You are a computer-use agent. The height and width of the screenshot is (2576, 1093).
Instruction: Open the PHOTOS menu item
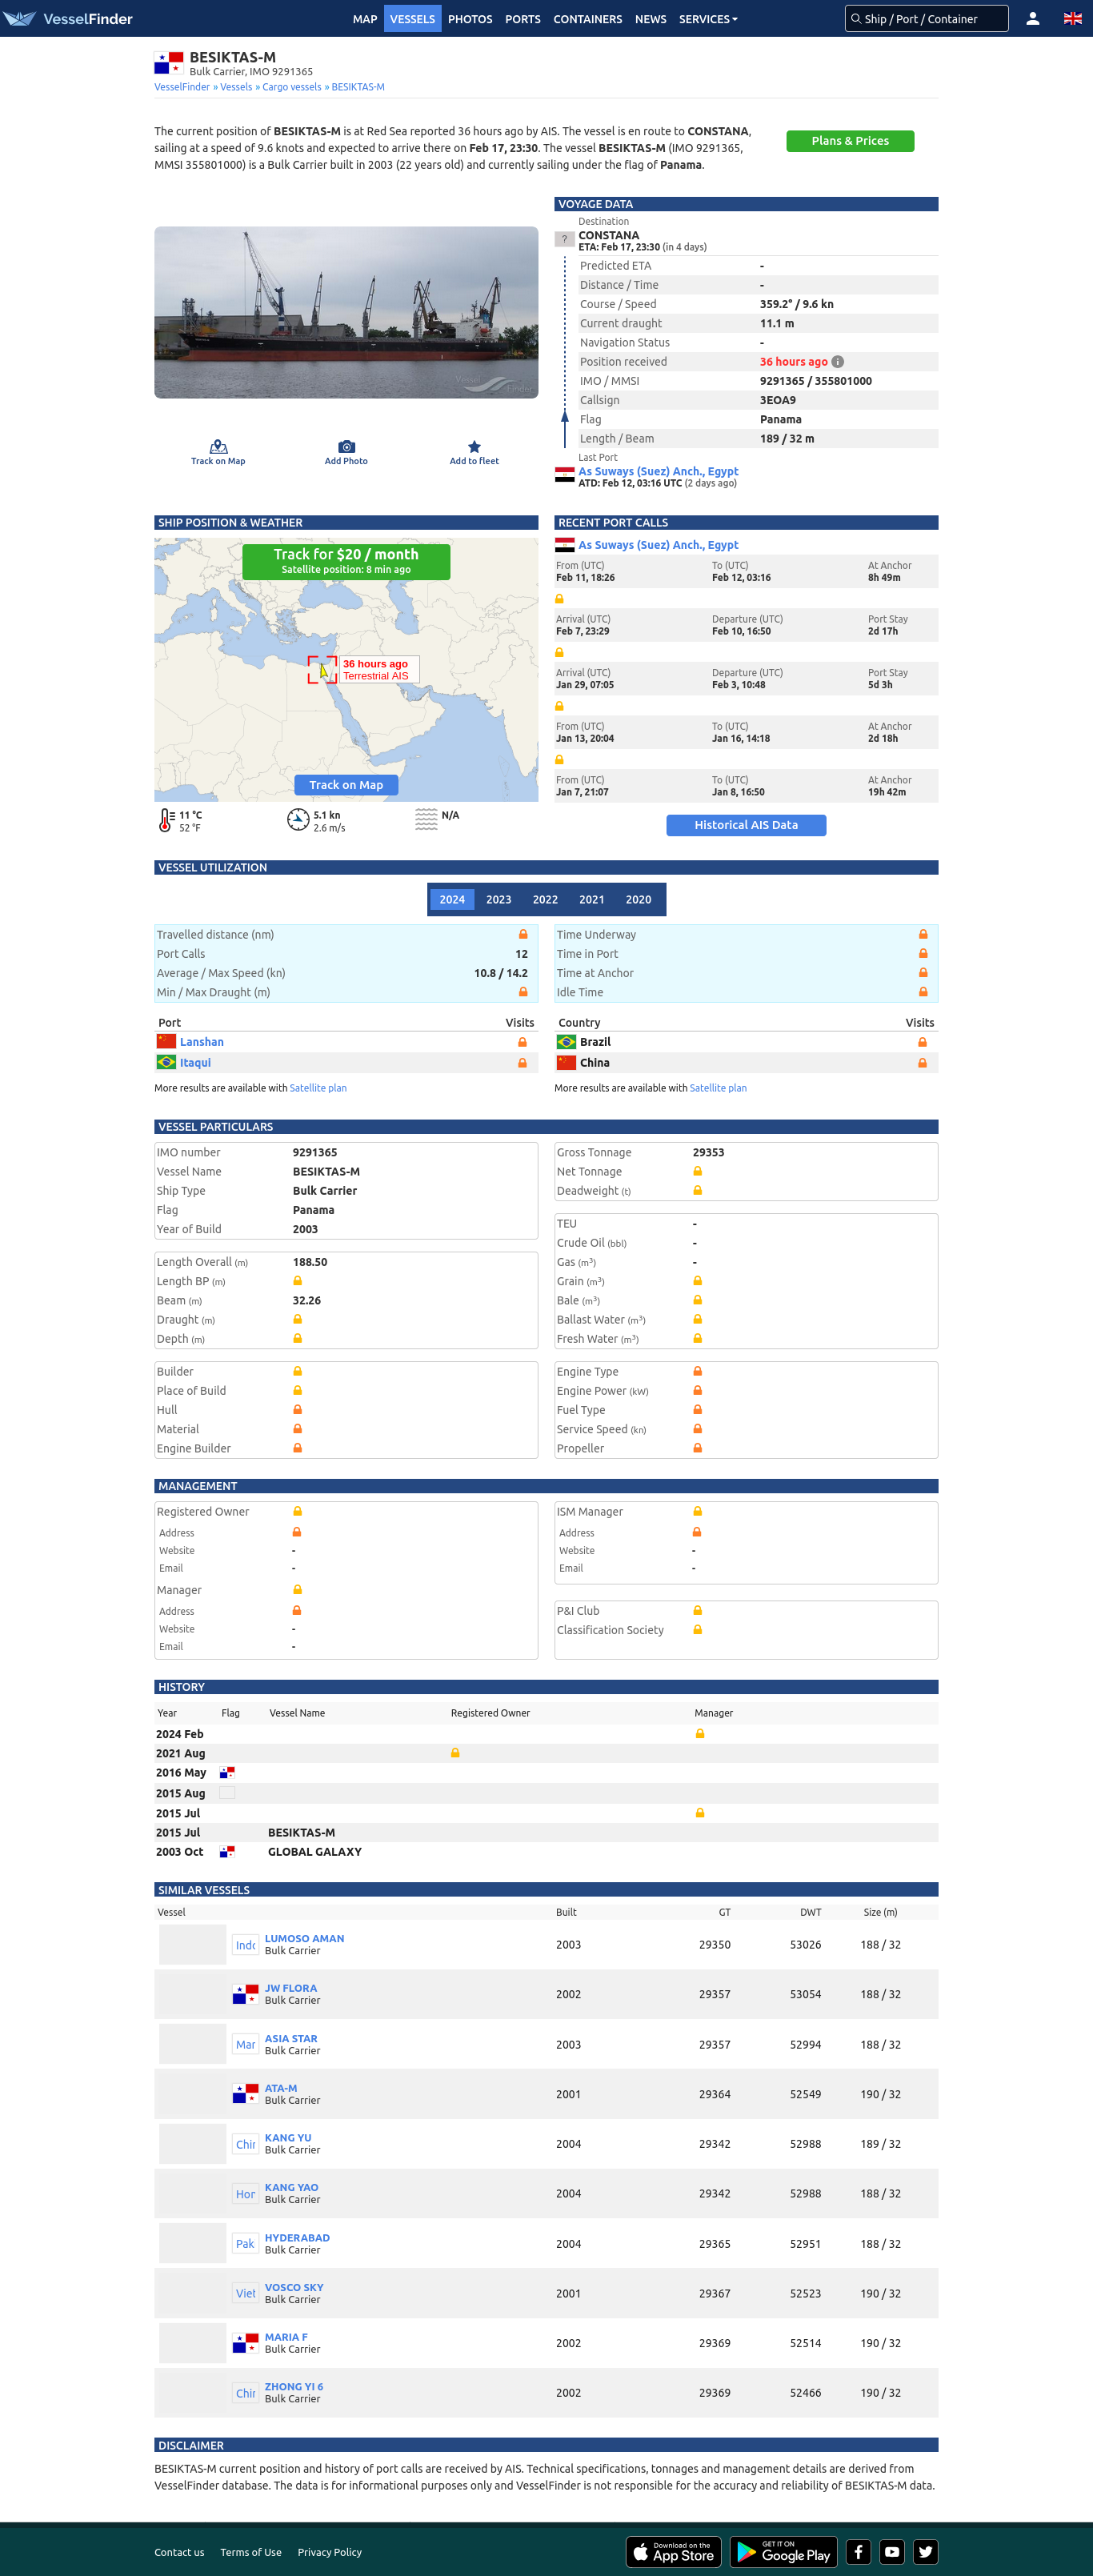(470, 19)
